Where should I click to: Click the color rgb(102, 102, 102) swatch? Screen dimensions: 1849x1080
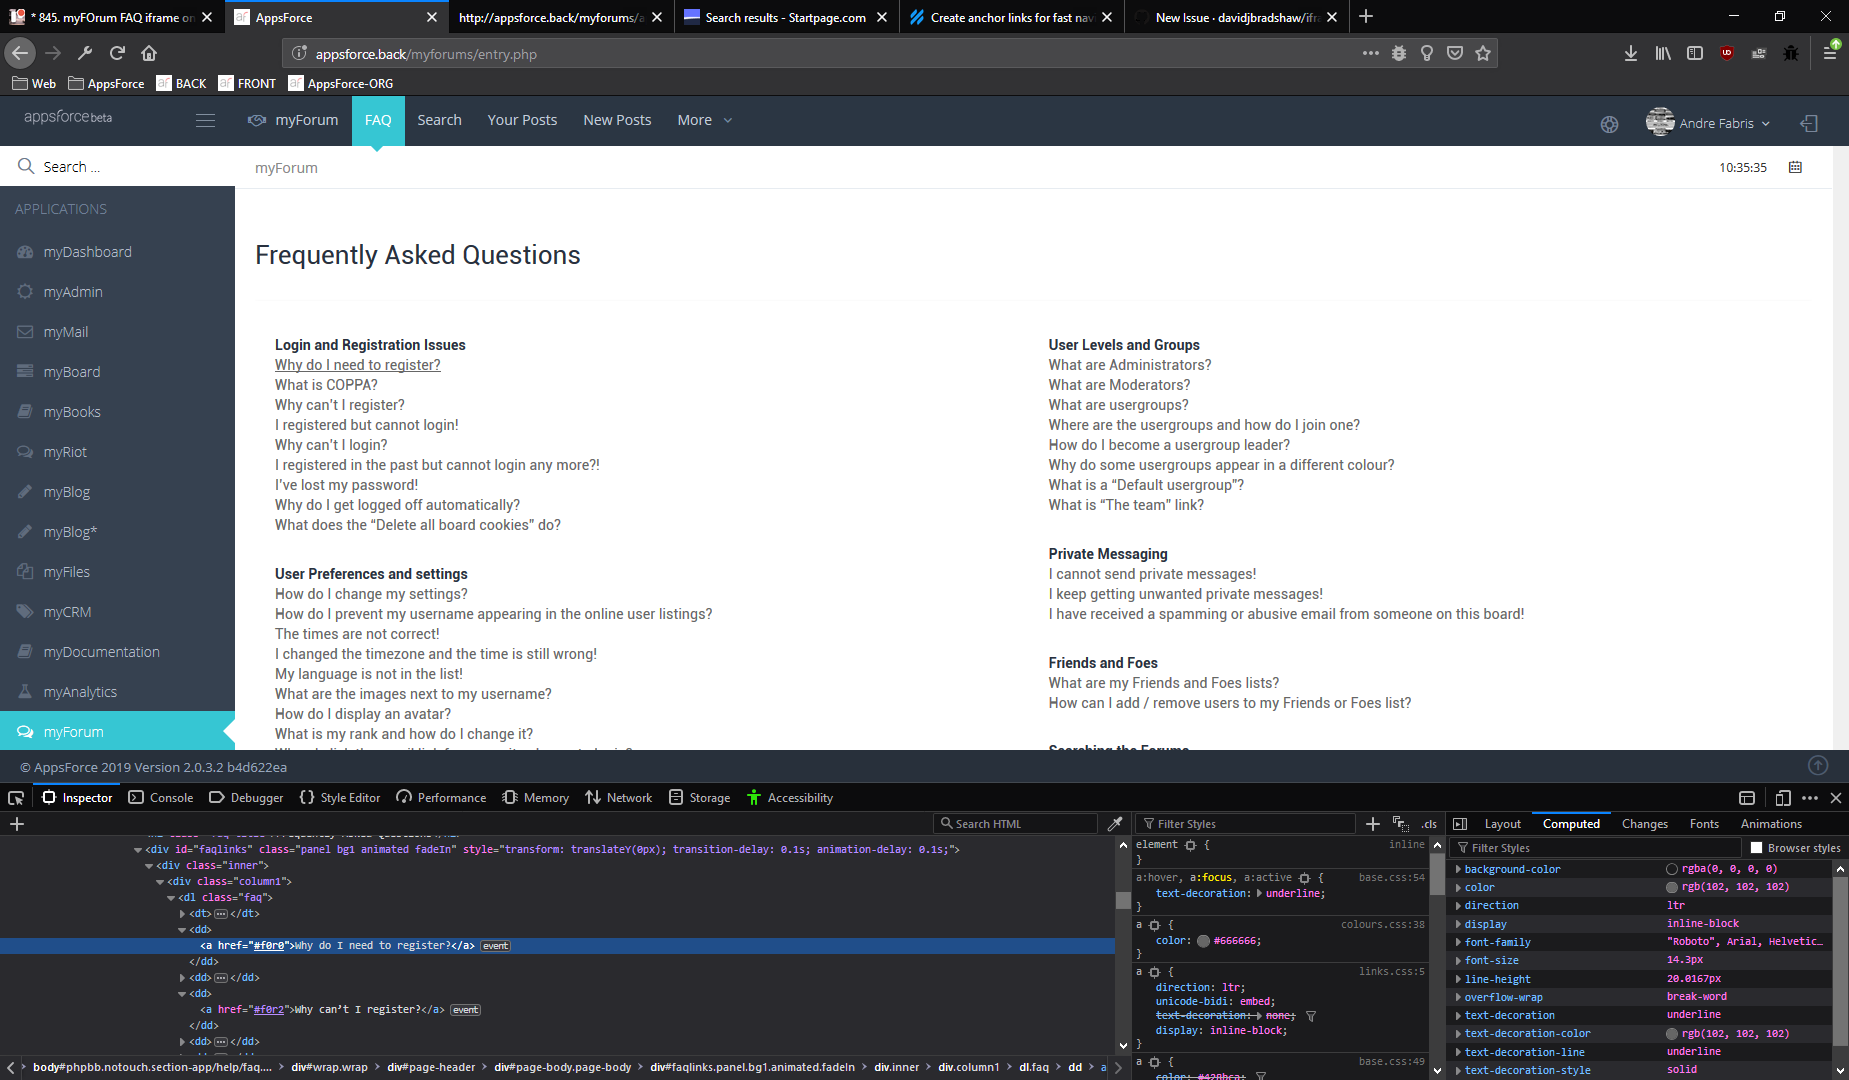point(1672,888)
